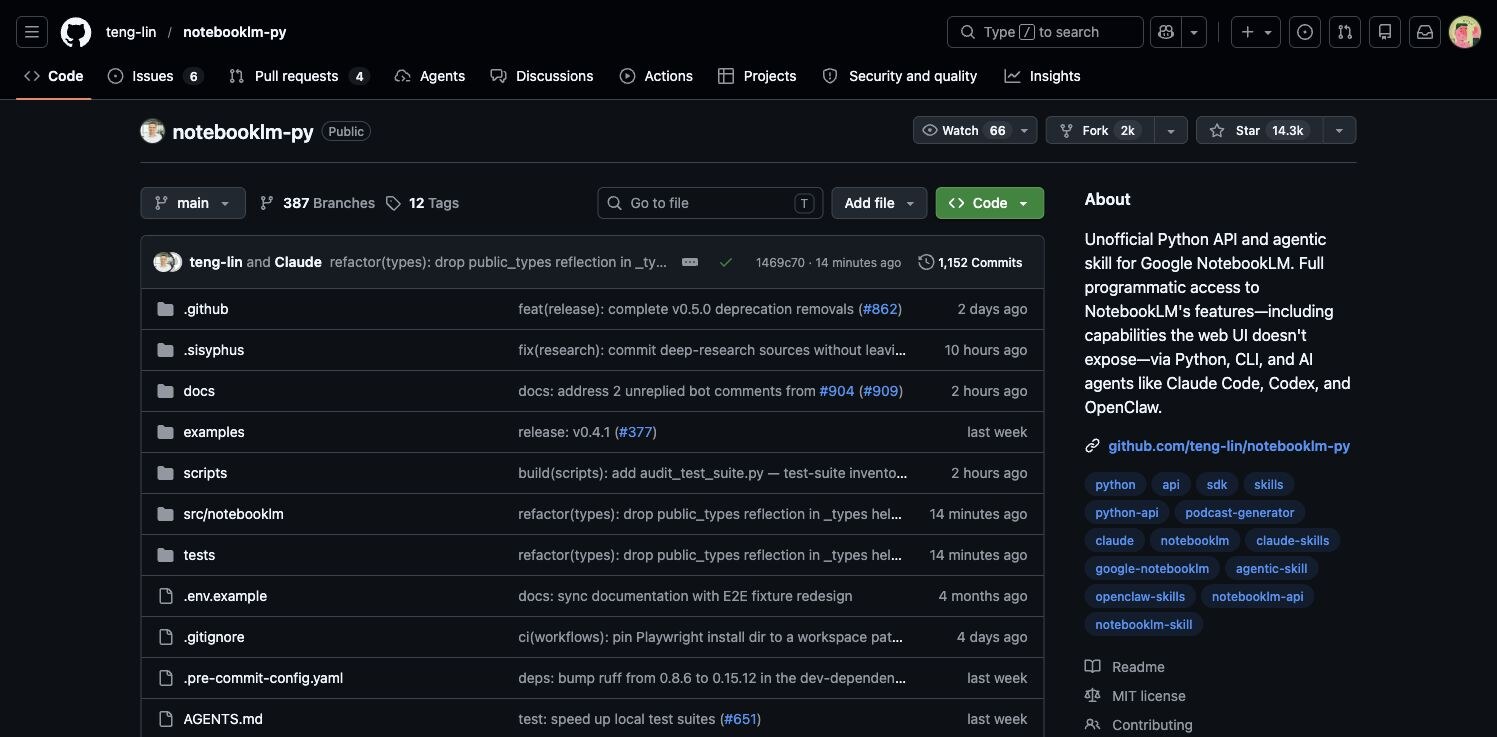Select the openclaw-skills topic tag
Screen dimensions: 1497x737
[1140, 596]
